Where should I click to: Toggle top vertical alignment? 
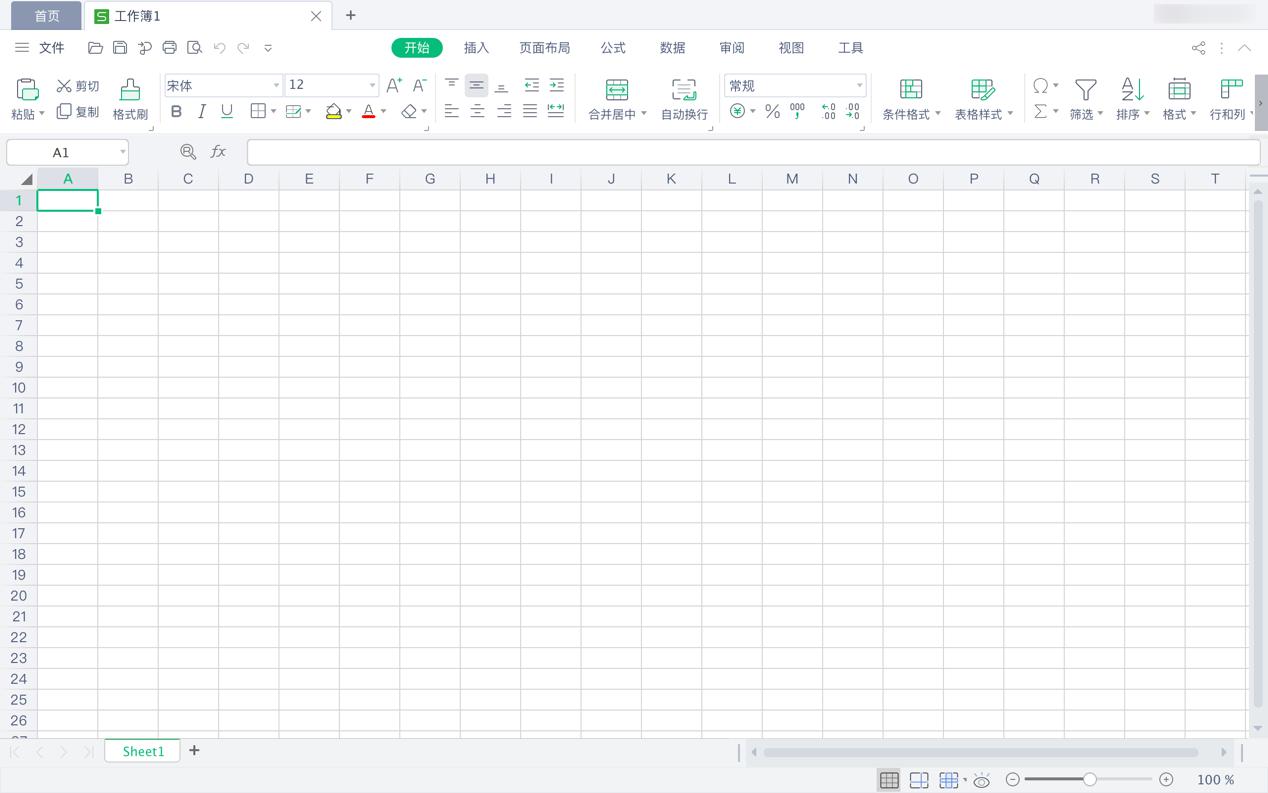[452, 86]
